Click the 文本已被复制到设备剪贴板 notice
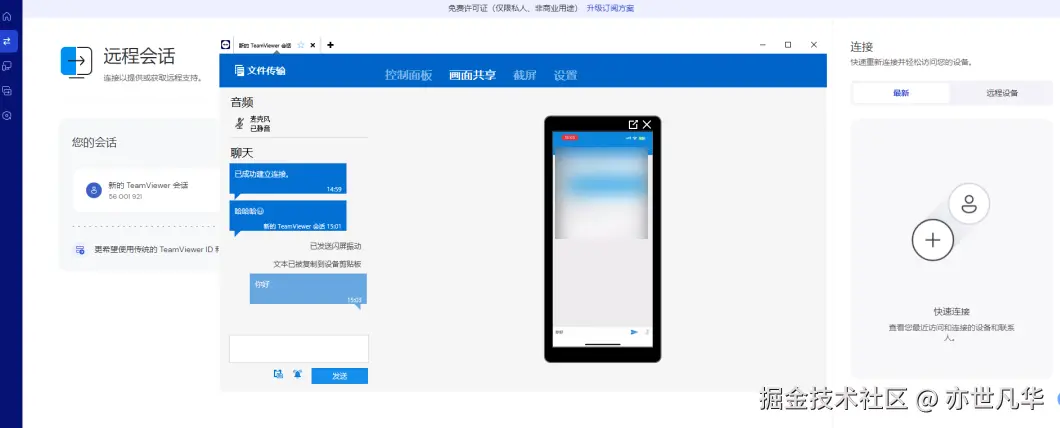1060x428 pixels. [x=317, y=264]
